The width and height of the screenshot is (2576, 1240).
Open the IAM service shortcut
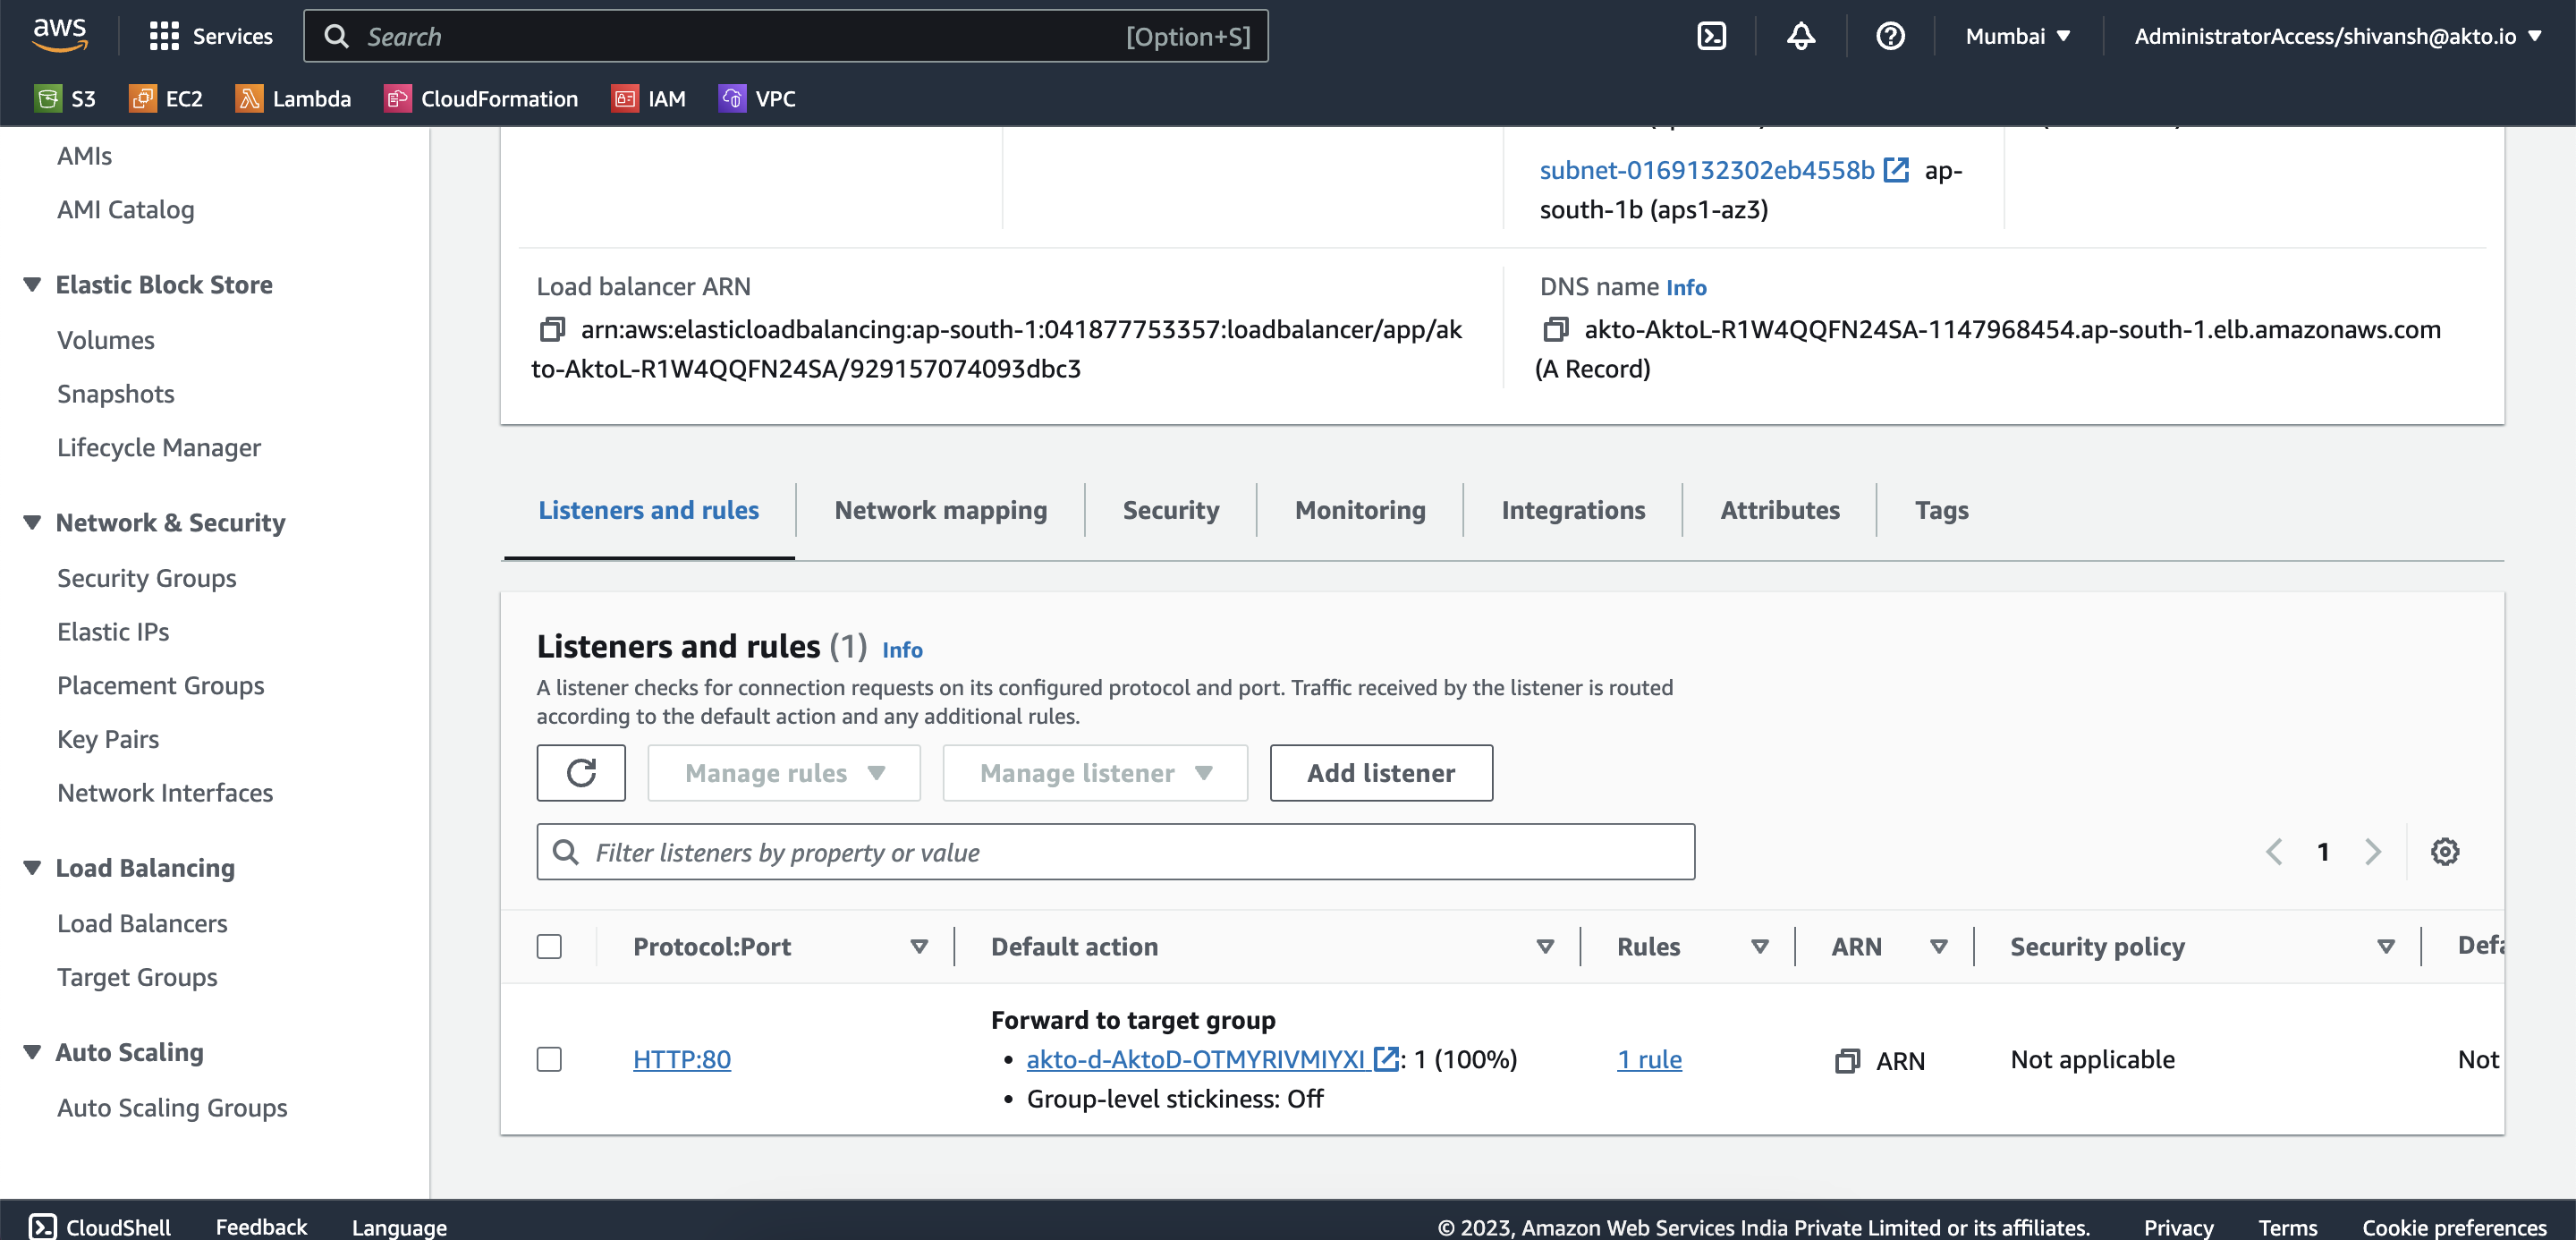[649, 98]
